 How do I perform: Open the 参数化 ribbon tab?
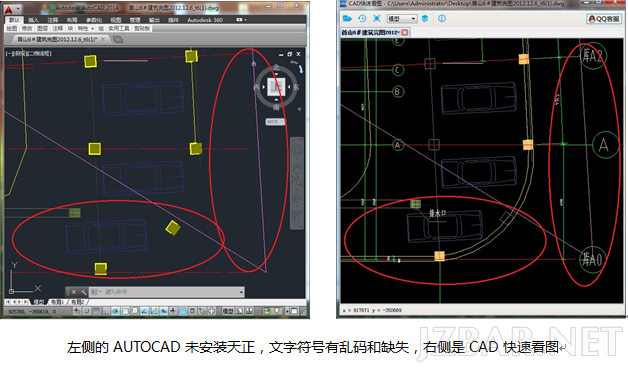[x=94, y=20]
